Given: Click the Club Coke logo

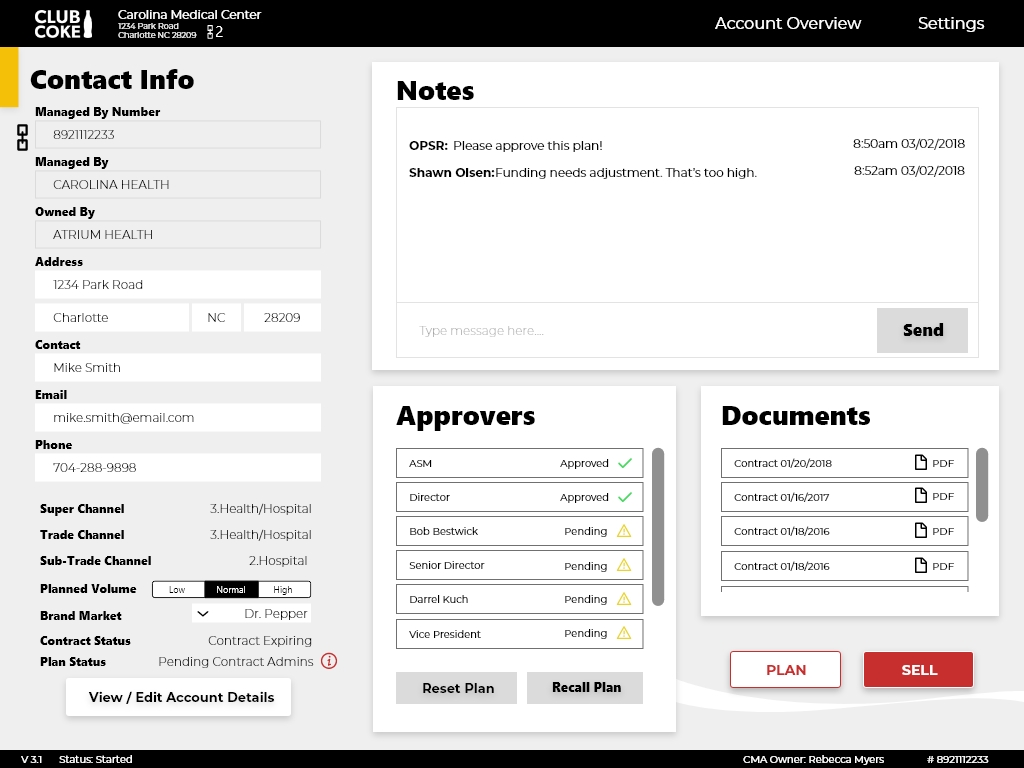Looking at the screenshot, I should click(x=63, y=24).
